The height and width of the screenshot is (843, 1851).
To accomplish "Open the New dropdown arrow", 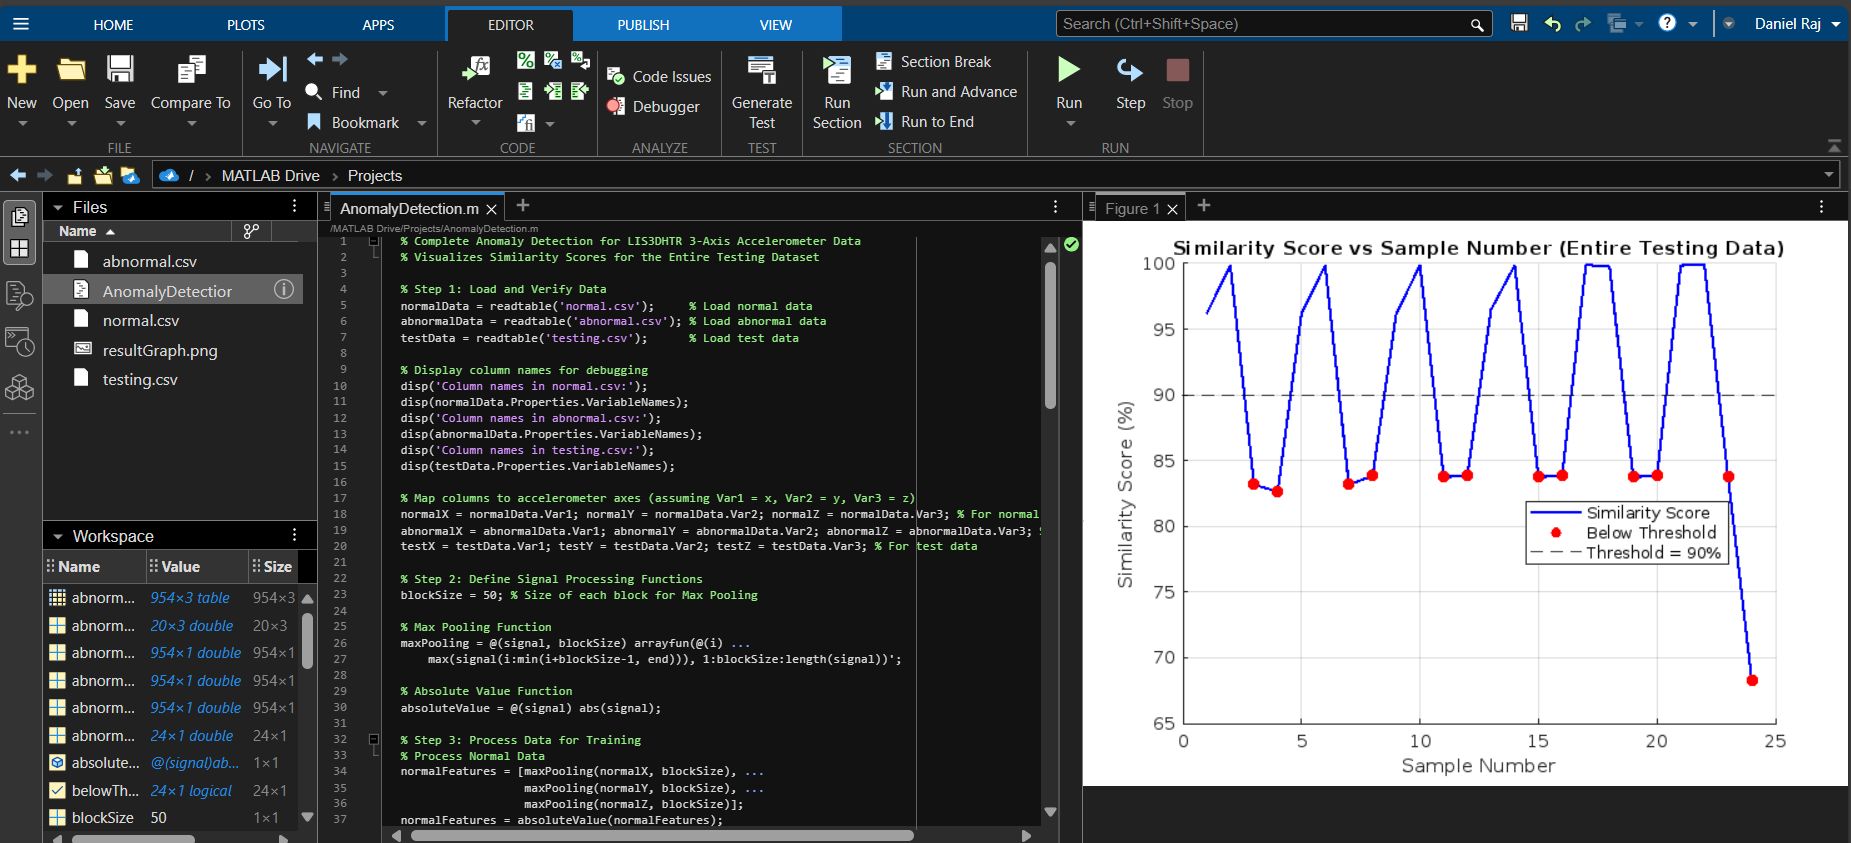I will point(22,124).
